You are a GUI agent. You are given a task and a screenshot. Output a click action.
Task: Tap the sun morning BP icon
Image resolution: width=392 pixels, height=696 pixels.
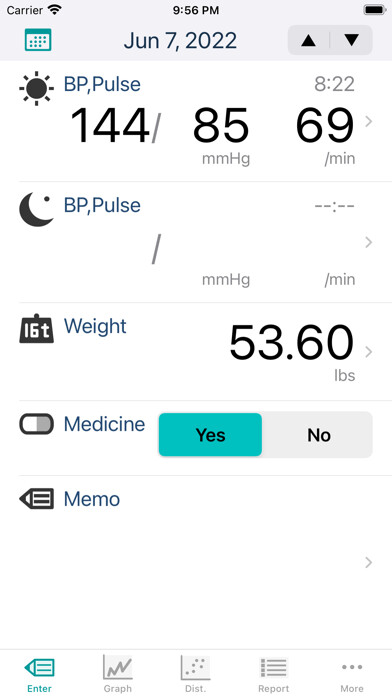tap(36, 88)
